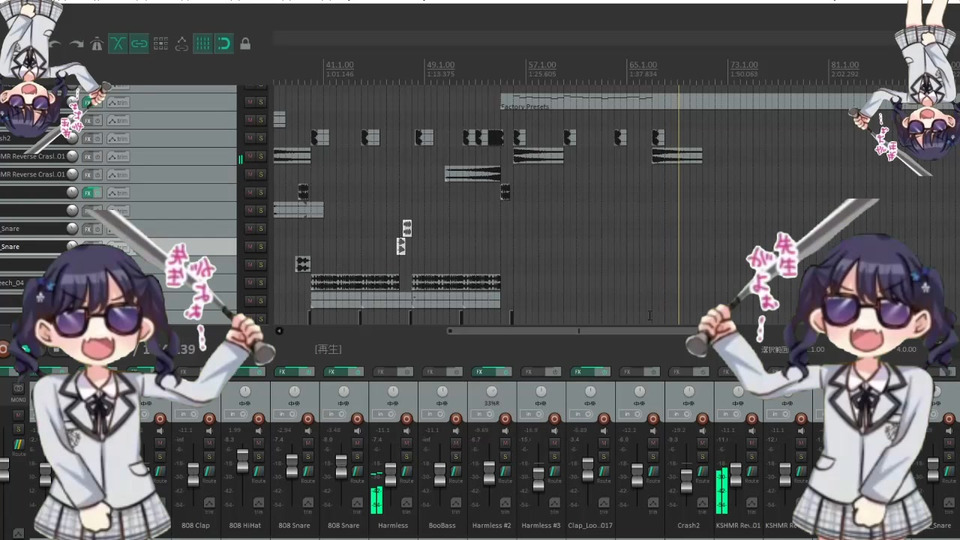Click the 57.1.00 marker on the timeline ruler
The width and height of the screenshot is (960, 540).
(x=542, y=64)
